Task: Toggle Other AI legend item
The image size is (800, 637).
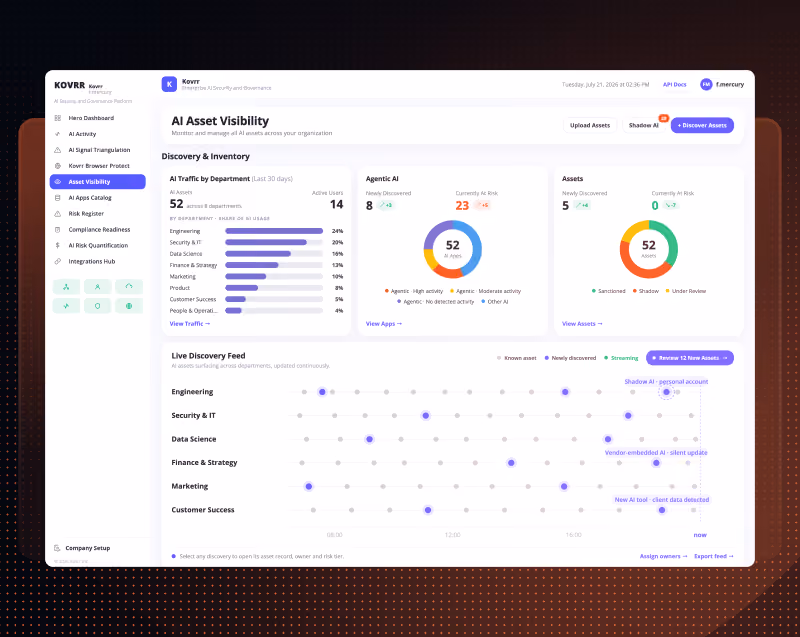Action: pyautogui.click(x=495, y=302)
